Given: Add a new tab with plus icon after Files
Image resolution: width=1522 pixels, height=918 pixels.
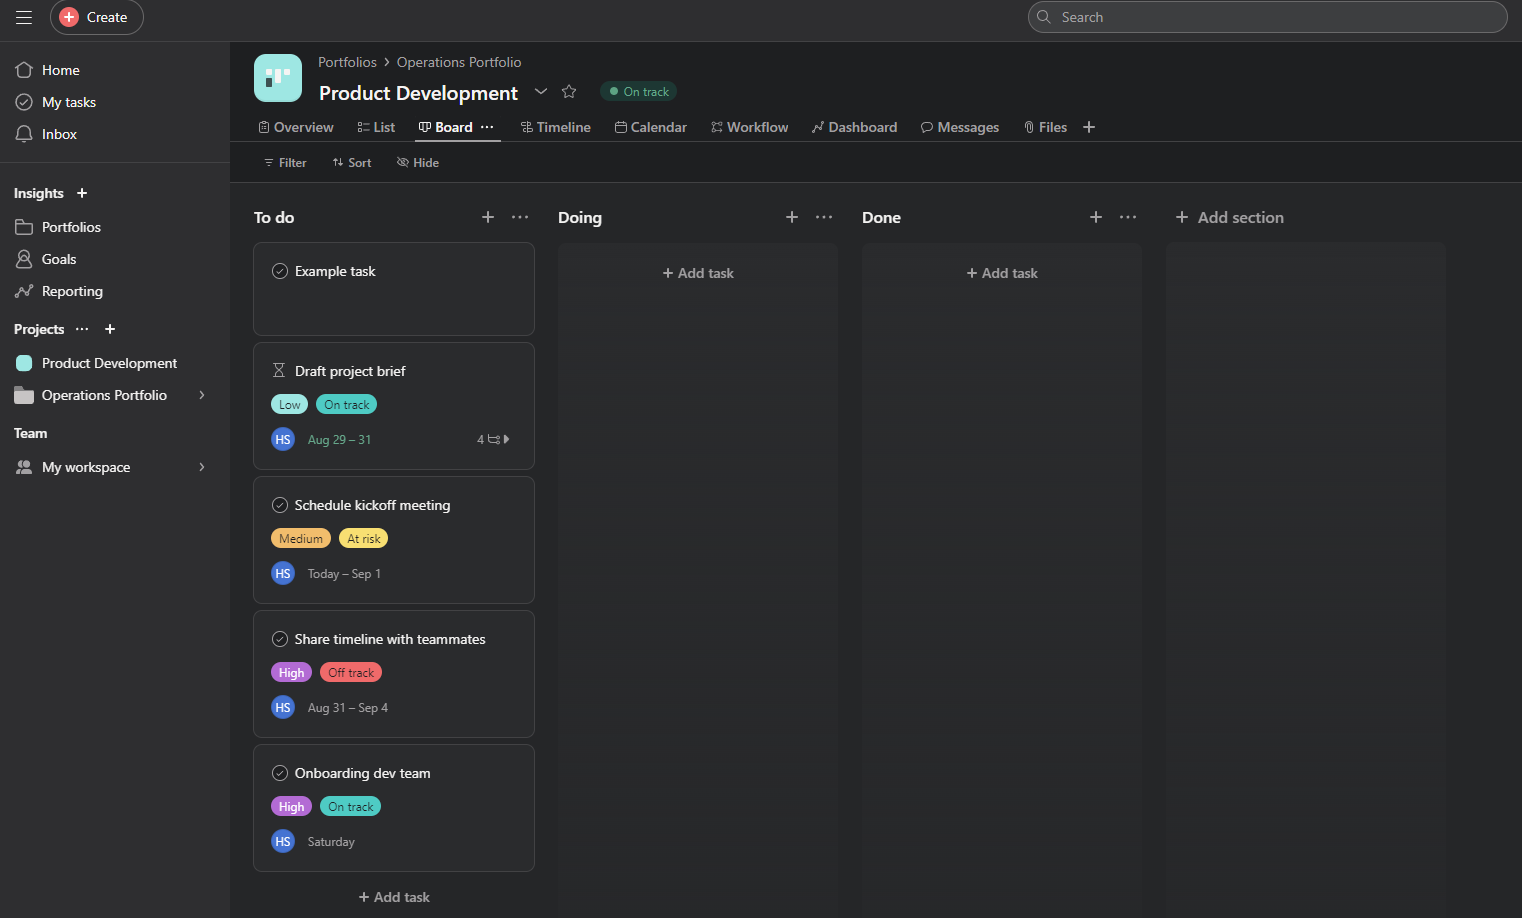Looking at the screenshot, I should (x=1089, y=127).
